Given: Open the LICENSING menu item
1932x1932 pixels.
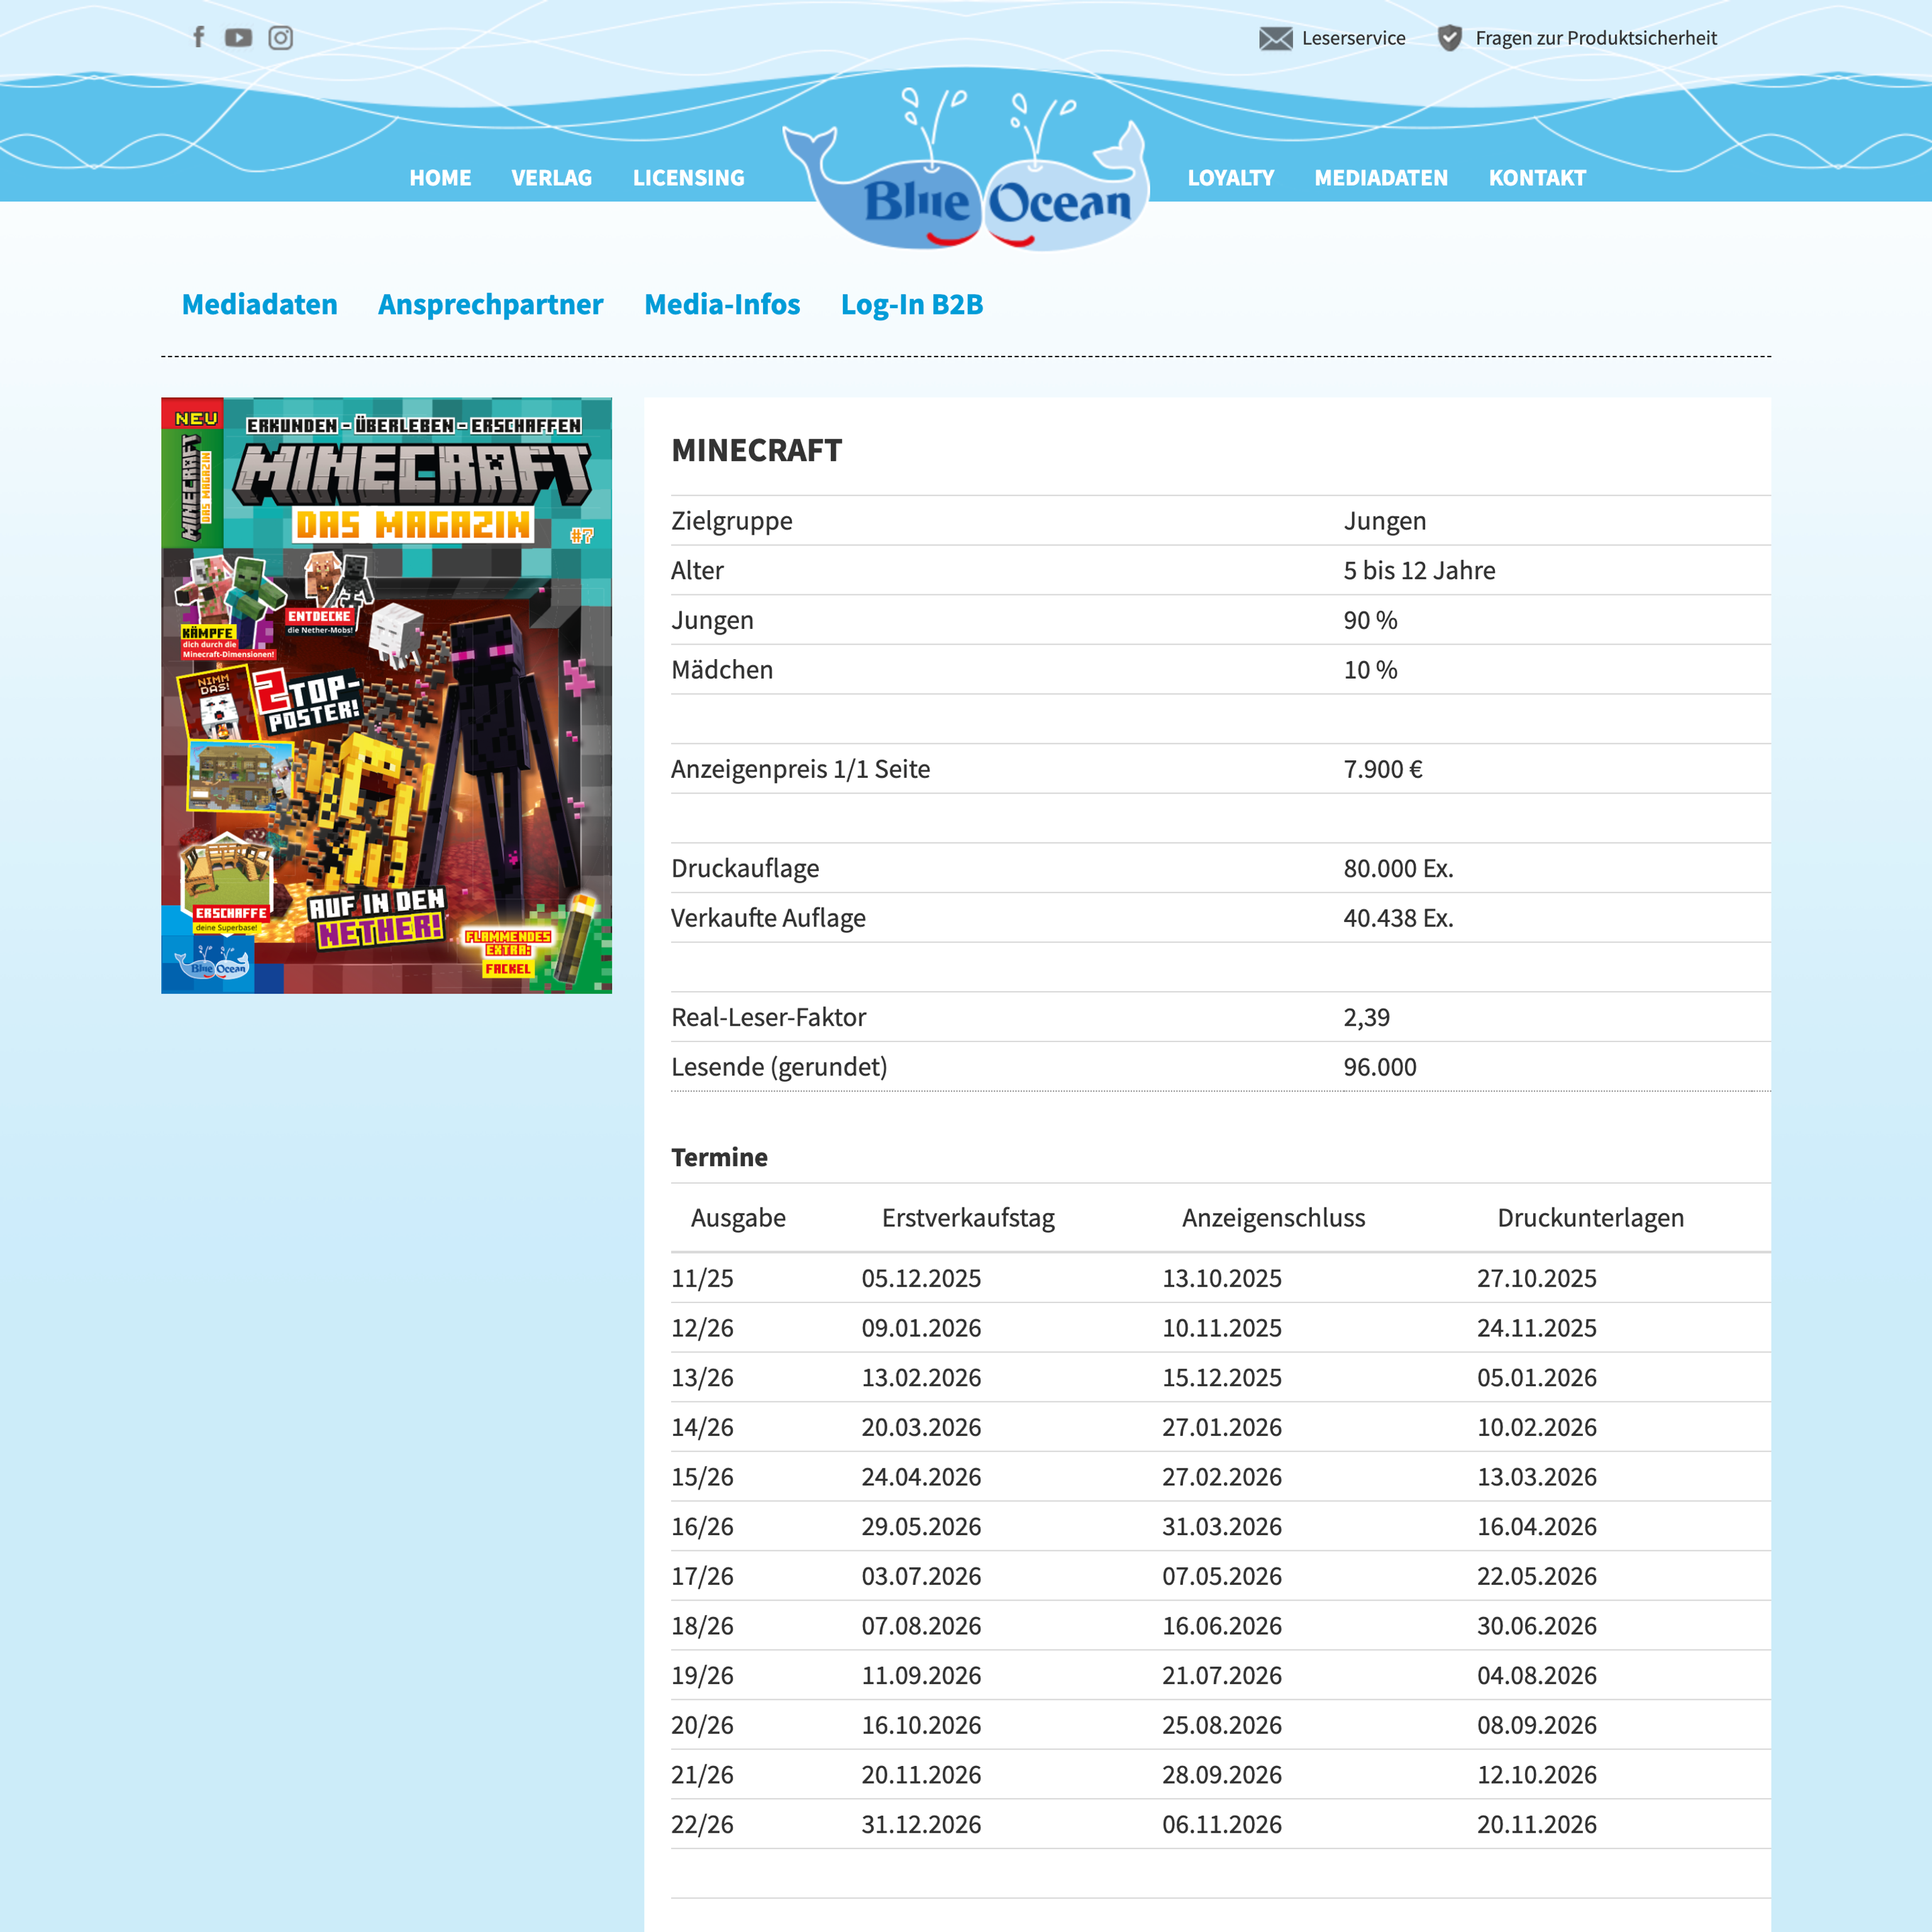Looking at the screenshot, I should click(x=688, y=178).
